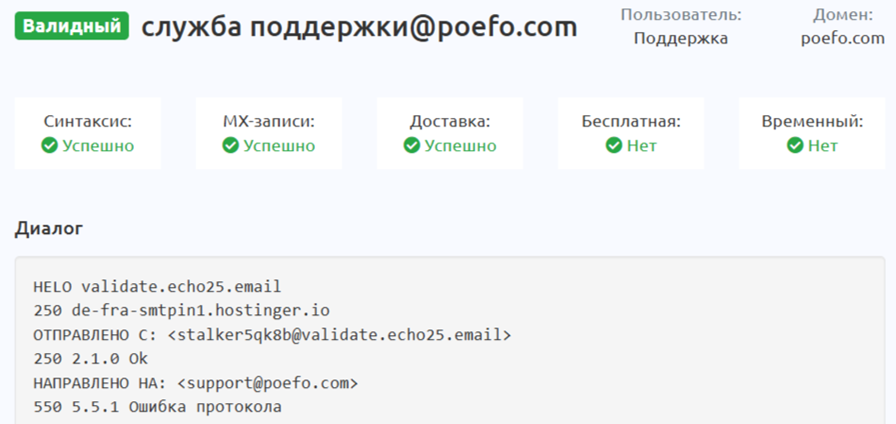Click the green check icon under Синтаксис
Image resolution: width=896 pixels, height=424 pixels.
pos(51,146)
